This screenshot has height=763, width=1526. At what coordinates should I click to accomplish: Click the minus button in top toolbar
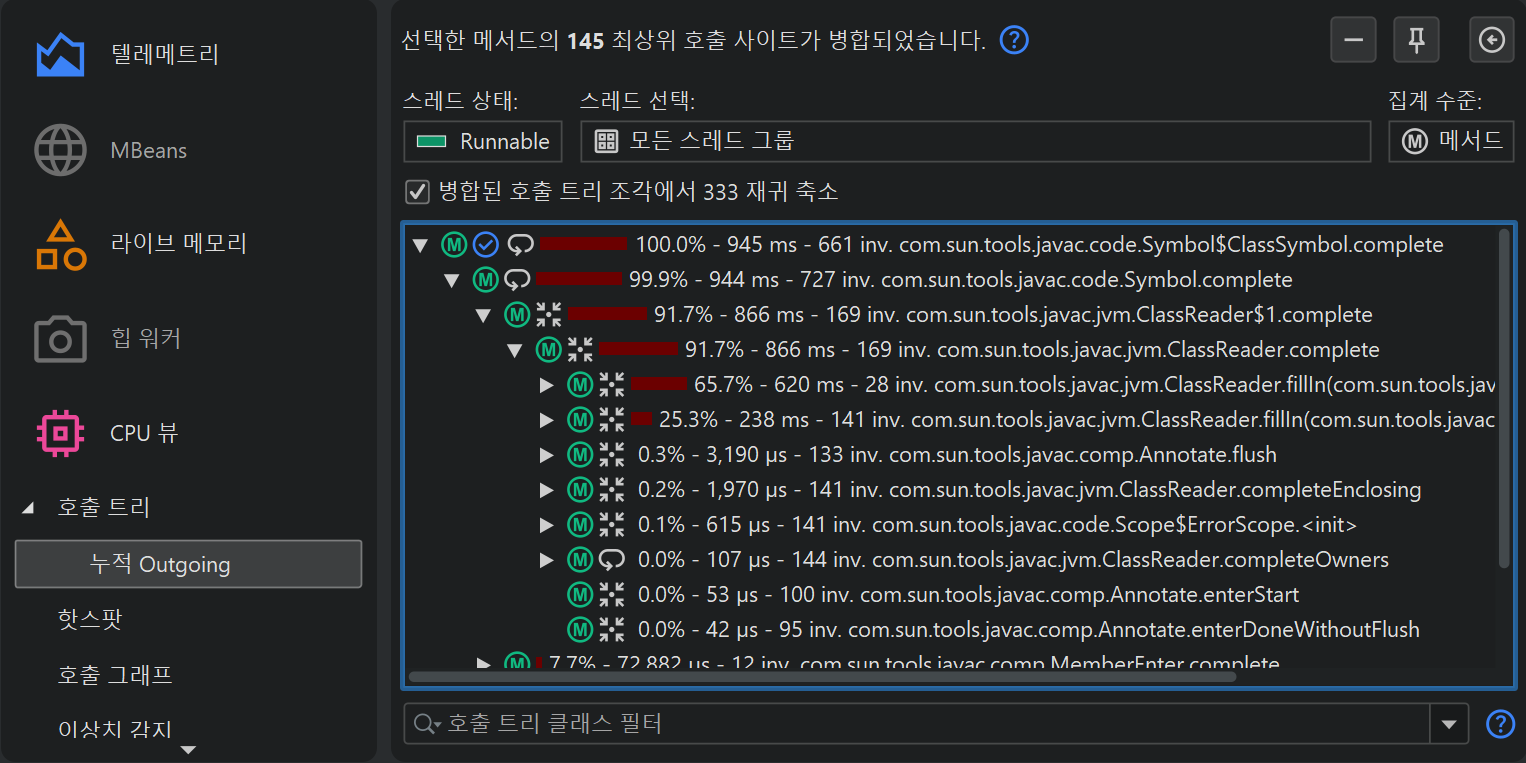pos(1353,40)
